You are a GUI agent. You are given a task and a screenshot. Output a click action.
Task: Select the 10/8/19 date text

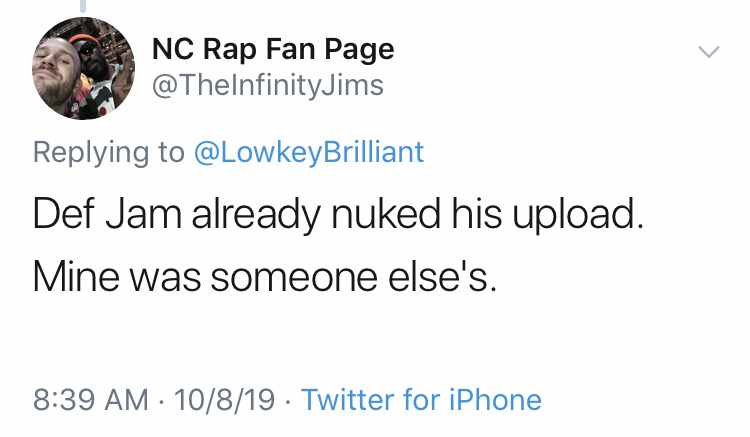222,400
